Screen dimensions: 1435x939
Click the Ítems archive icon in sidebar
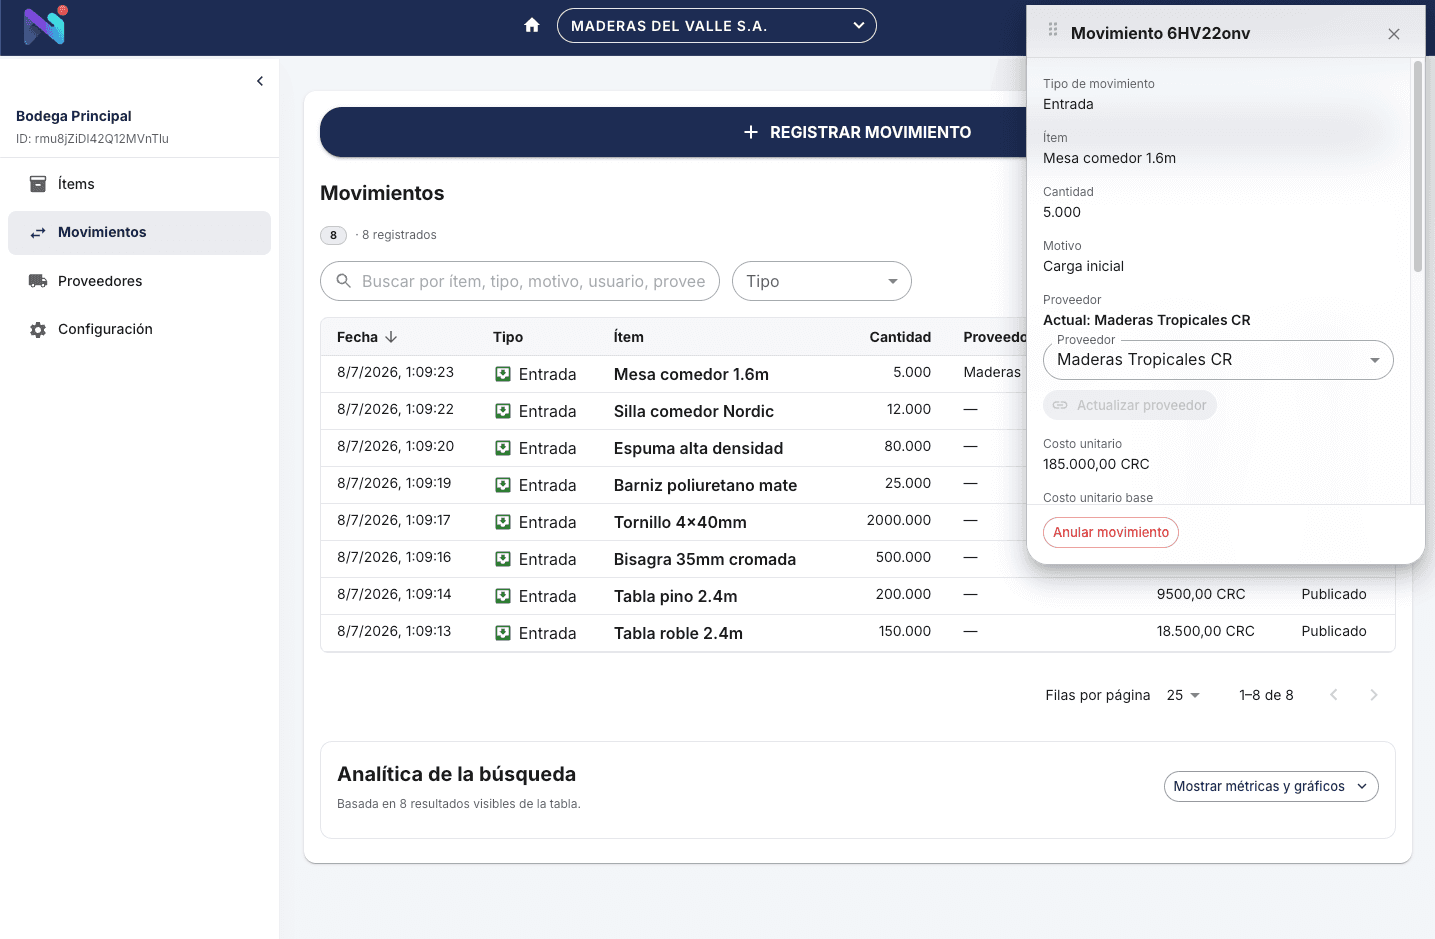38,184
